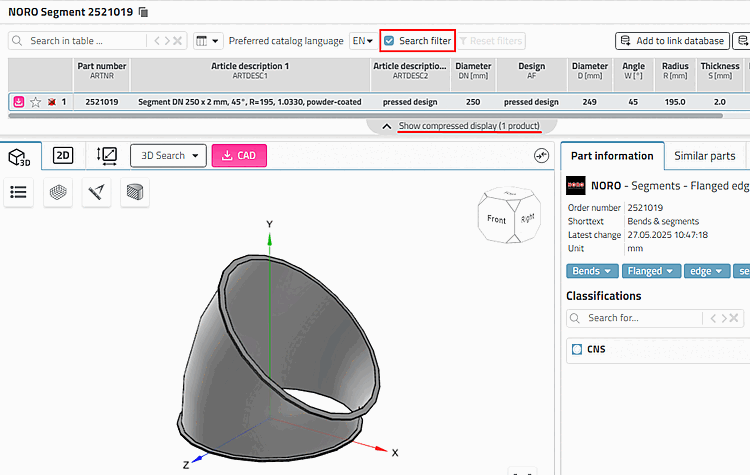
Task: Mark row 1 as favorite with star
Action: click(35, 102)
